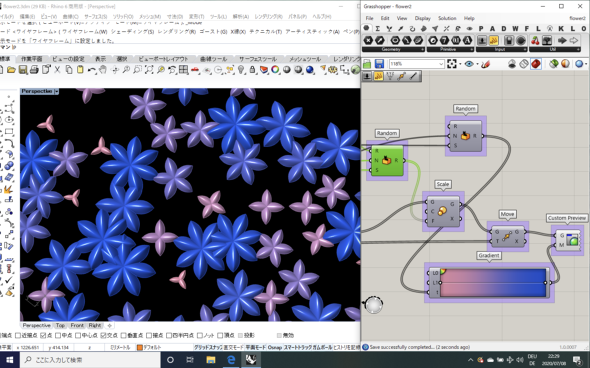This screenshot has height=368, width=590.
Task: Expand the Perspective viewport title menu
Action: [x=56, y=91]
